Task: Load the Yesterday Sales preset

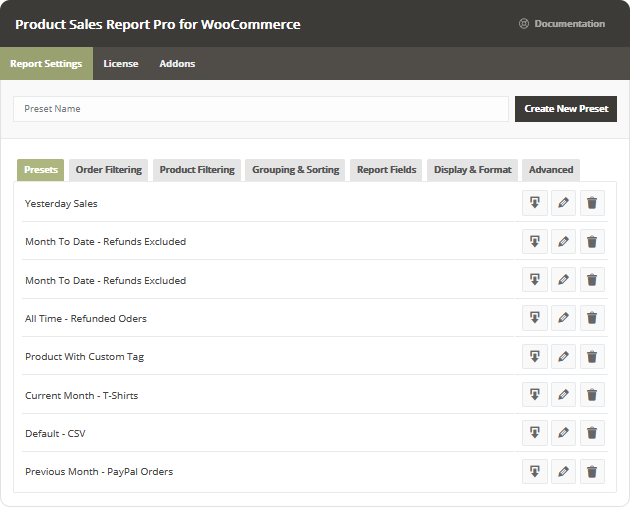Action: click(x=535, y=203)
